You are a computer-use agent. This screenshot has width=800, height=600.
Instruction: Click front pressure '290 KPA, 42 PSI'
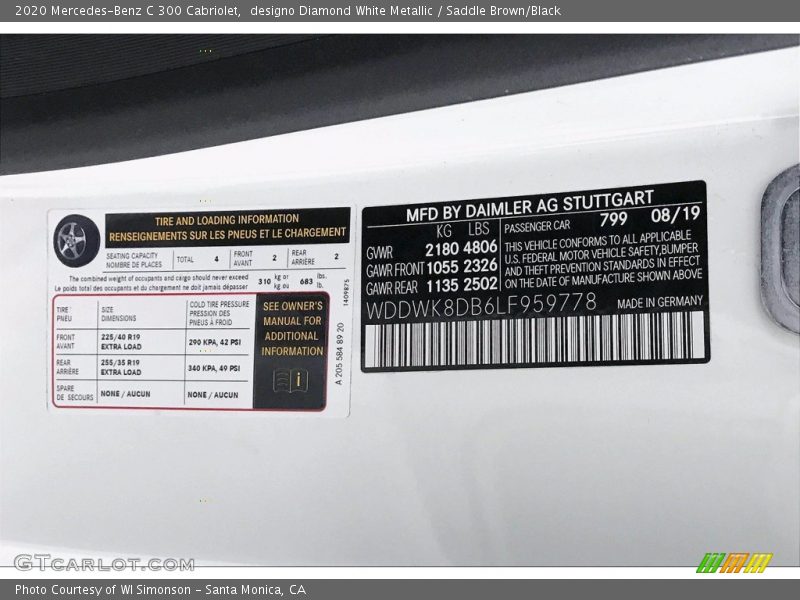click(x=214, y=342)
